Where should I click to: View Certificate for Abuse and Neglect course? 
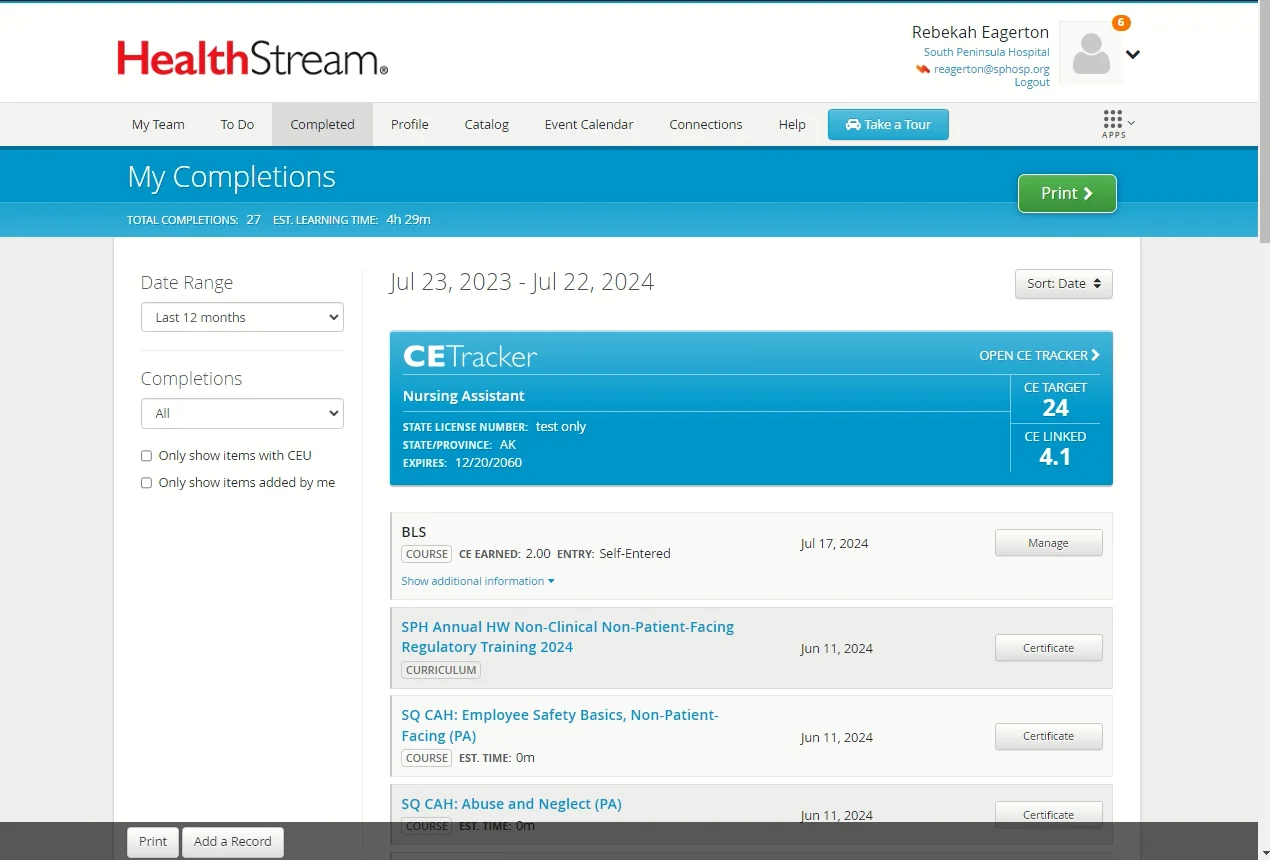coord(1048,815)
